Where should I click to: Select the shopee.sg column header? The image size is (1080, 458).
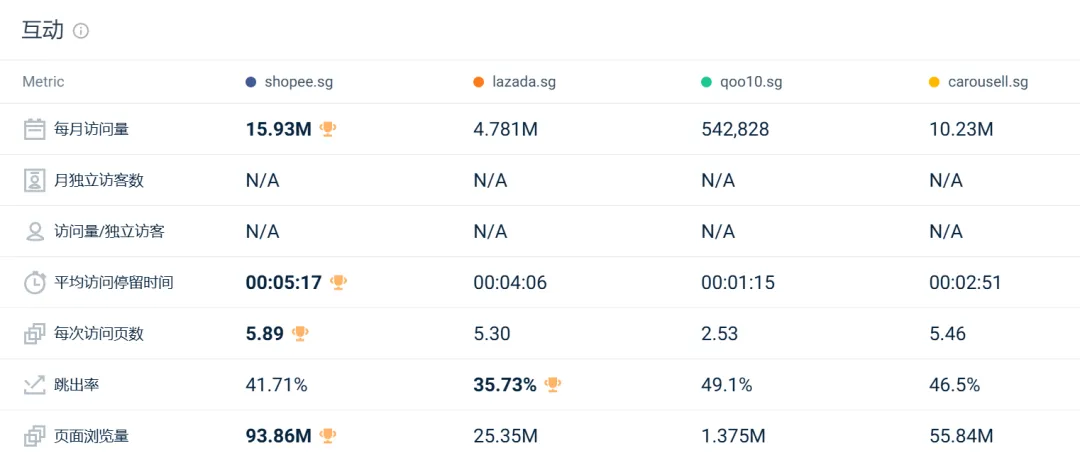click(x=299, y=82)
